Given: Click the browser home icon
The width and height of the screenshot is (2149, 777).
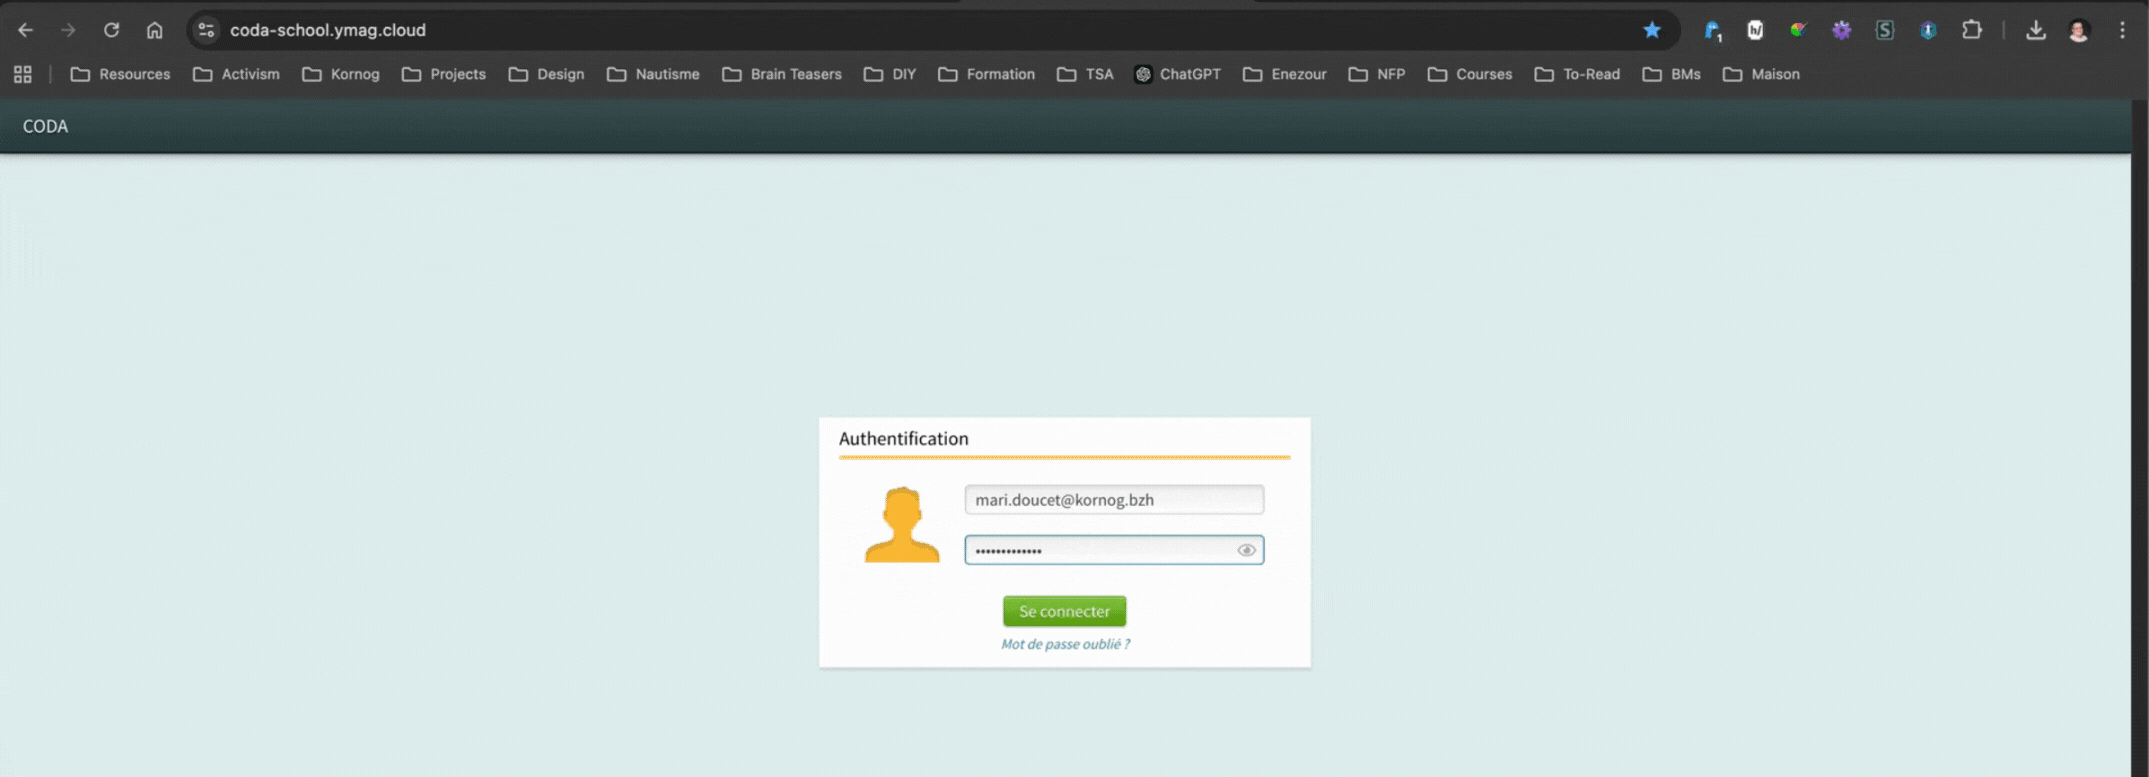Looking at the screenshot, I should 154,30.
